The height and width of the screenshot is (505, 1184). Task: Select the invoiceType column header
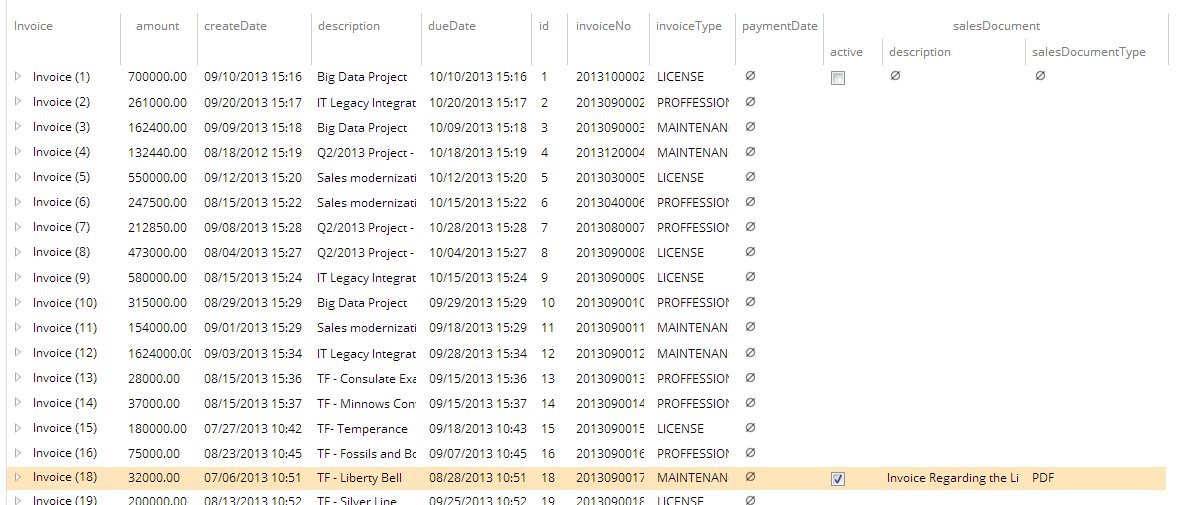pyautogui.click(x=688, y=26)
